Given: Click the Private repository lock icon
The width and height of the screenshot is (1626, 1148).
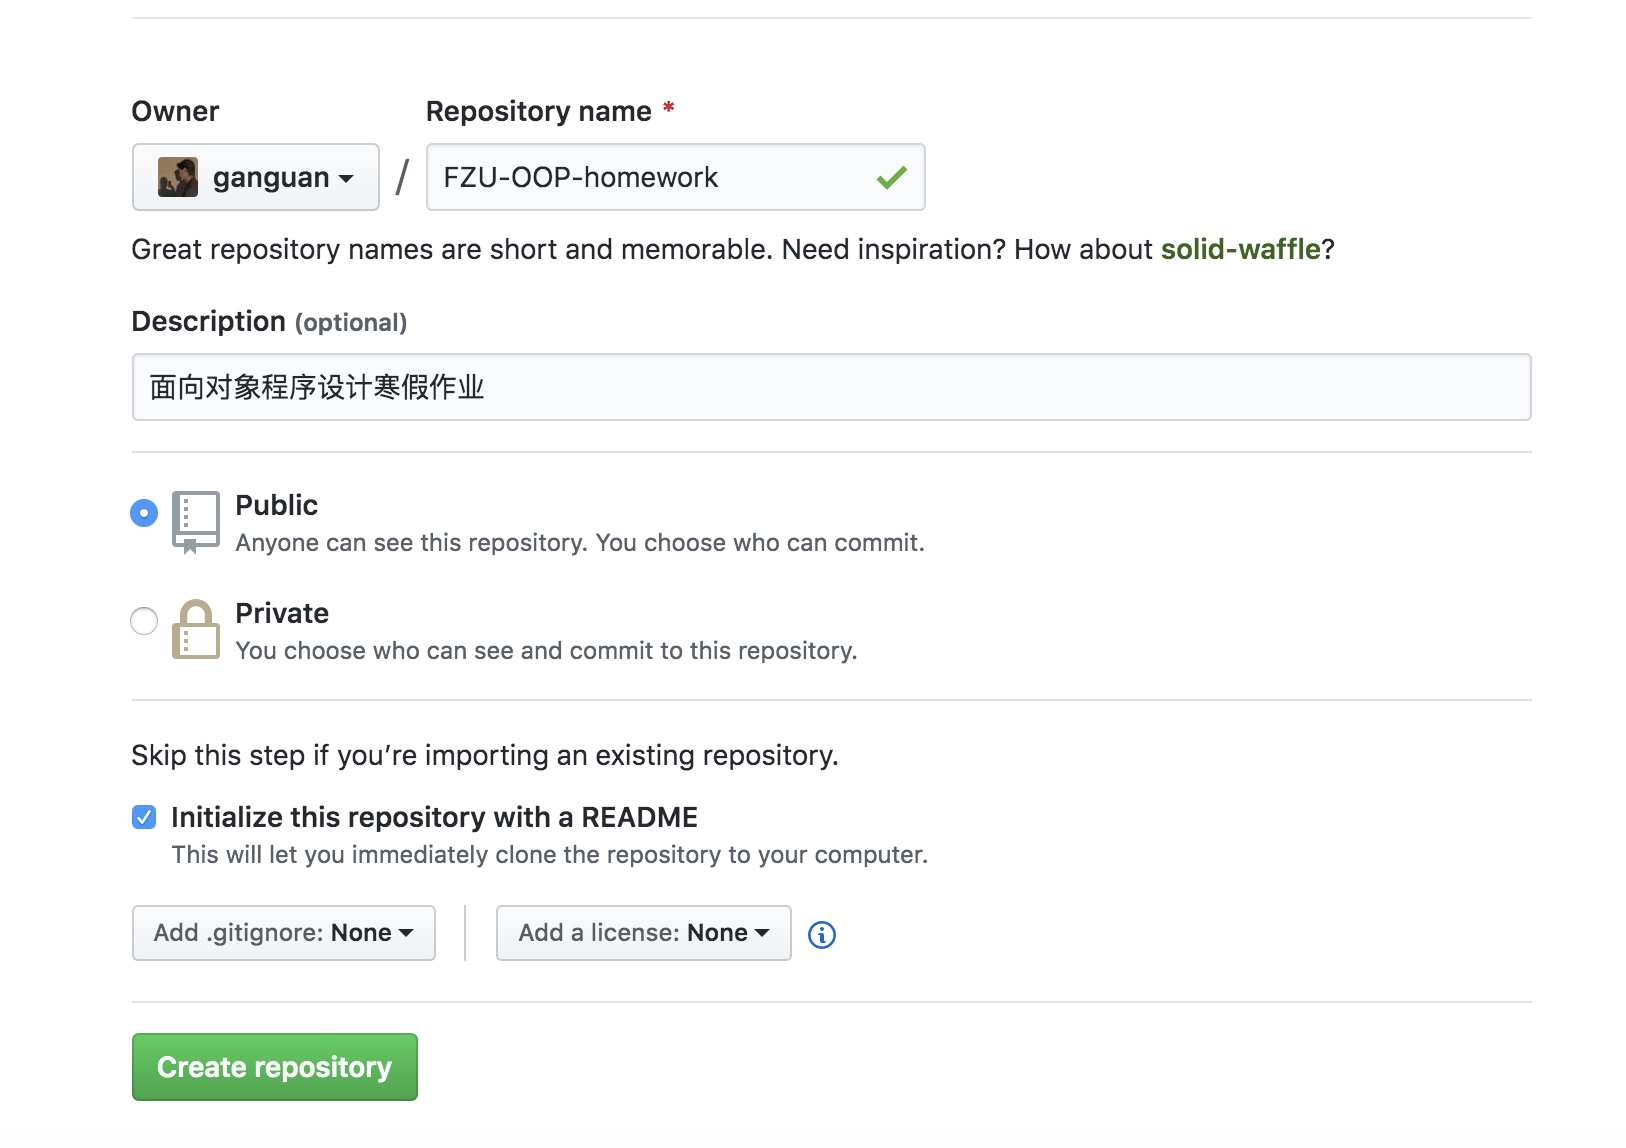Looking at the screenshot, I should tap(195, 630).
